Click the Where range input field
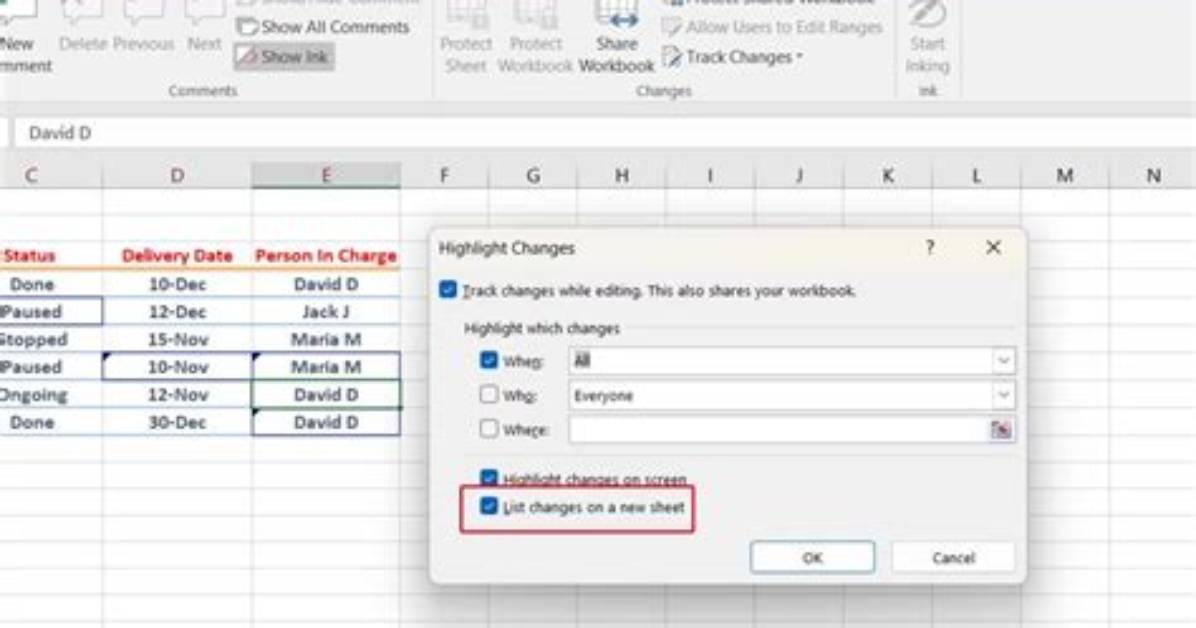1196x628 pixels. tap(778, 430)
